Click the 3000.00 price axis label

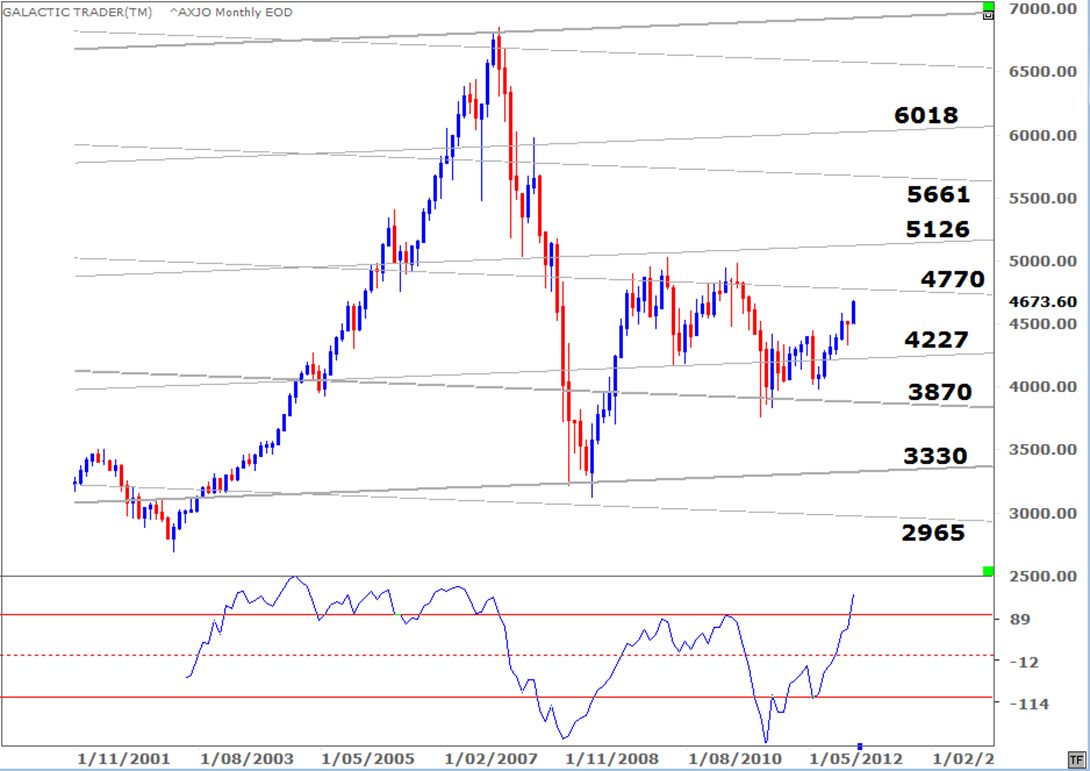point(1043,513)
